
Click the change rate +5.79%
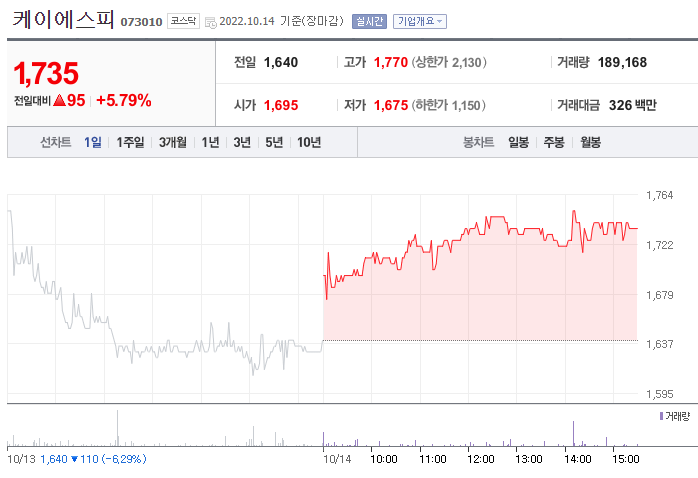click(124, 101)
